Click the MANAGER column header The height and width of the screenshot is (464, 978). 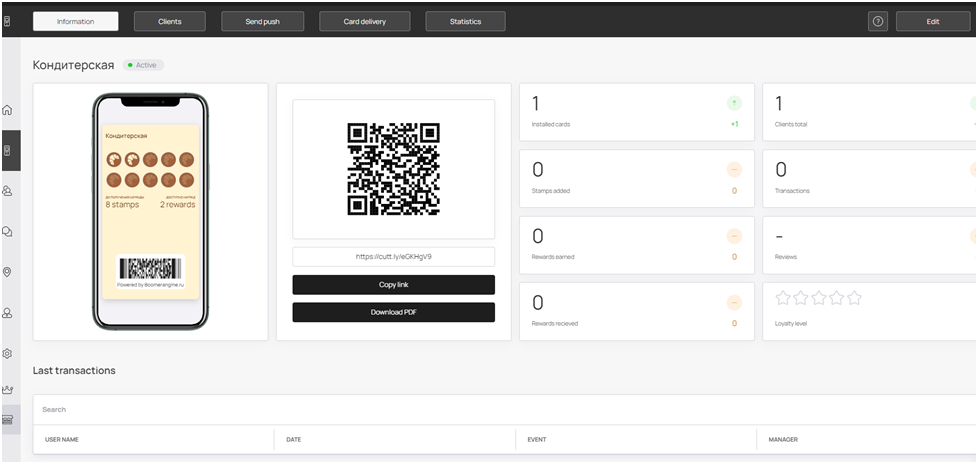(783, 440)
